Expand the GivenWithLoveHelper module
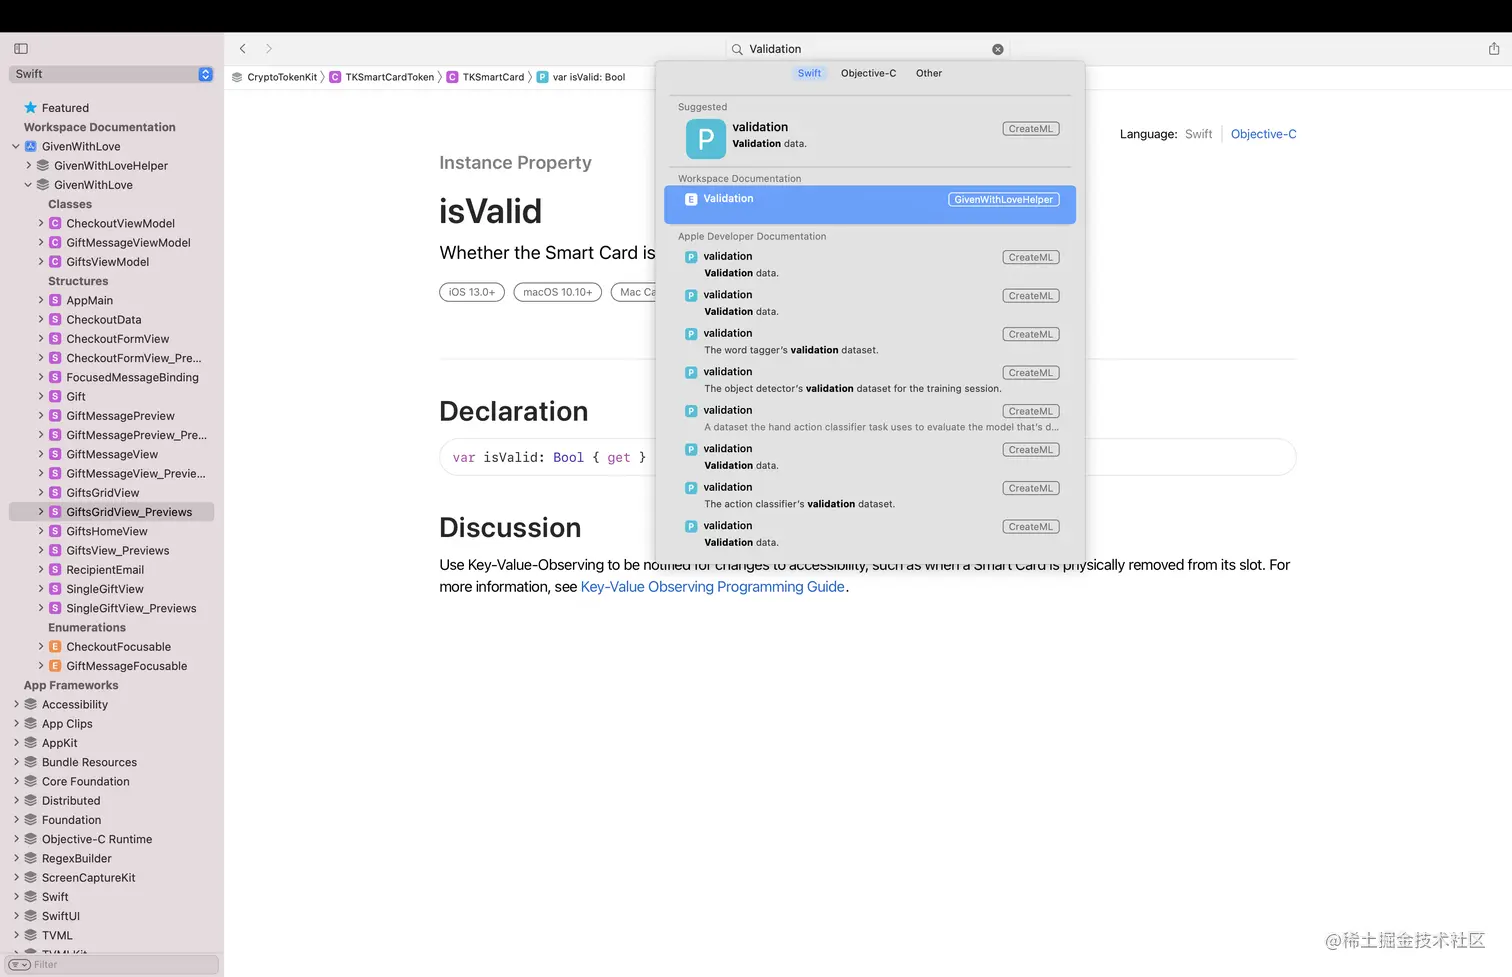The height and width of the screenshot is (977, 1512). 28,166
